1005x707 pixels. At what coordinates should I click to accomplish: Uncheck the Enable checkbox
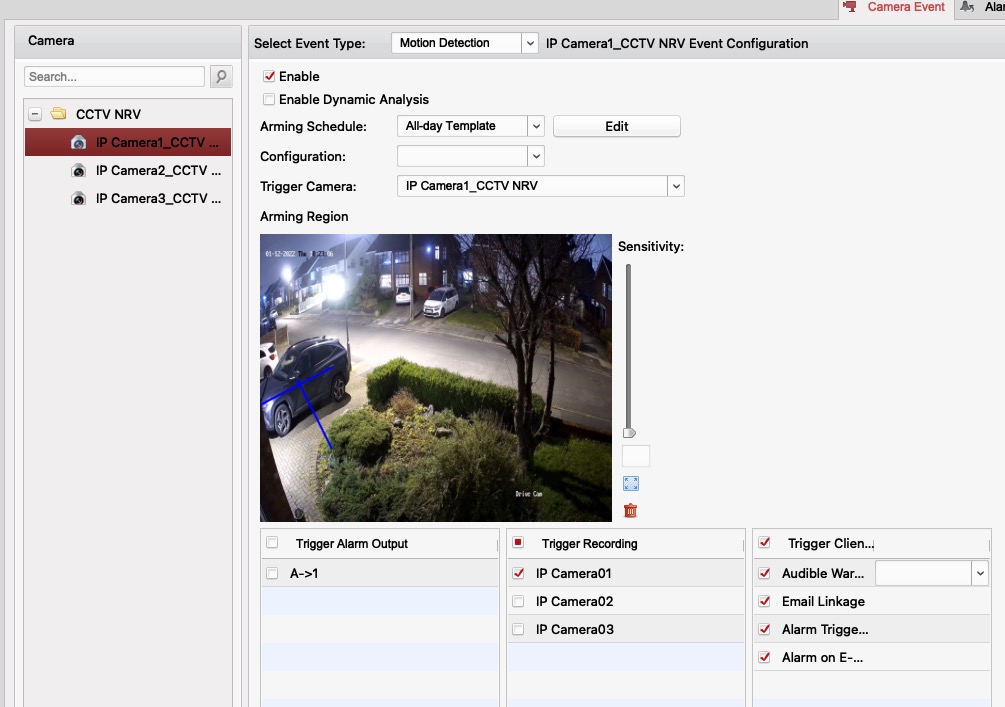269,76
